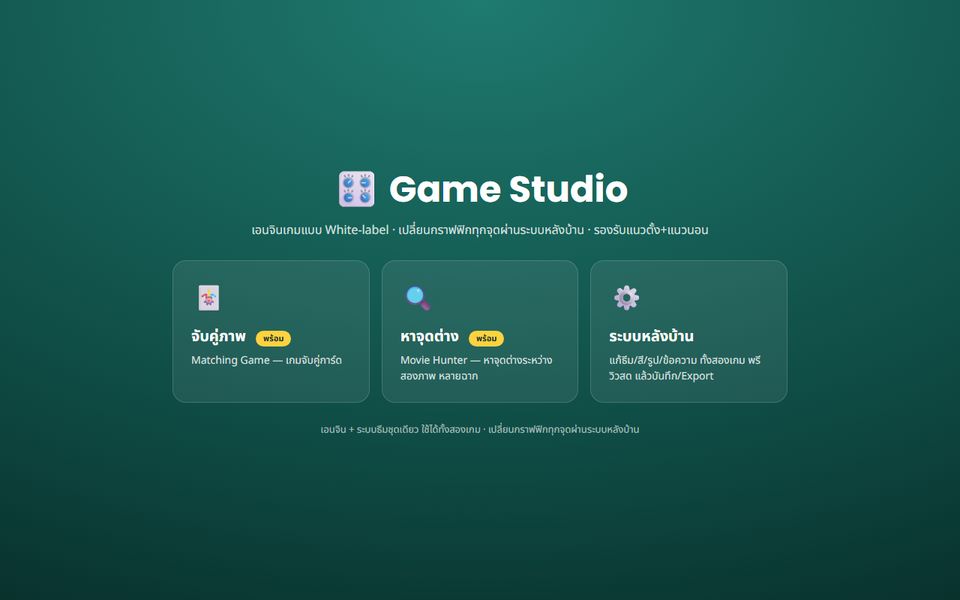Click the magnifying glass icon on หาจุดต่าง
The height and width of the screenshot is (600, 960).
pos(418,298)
